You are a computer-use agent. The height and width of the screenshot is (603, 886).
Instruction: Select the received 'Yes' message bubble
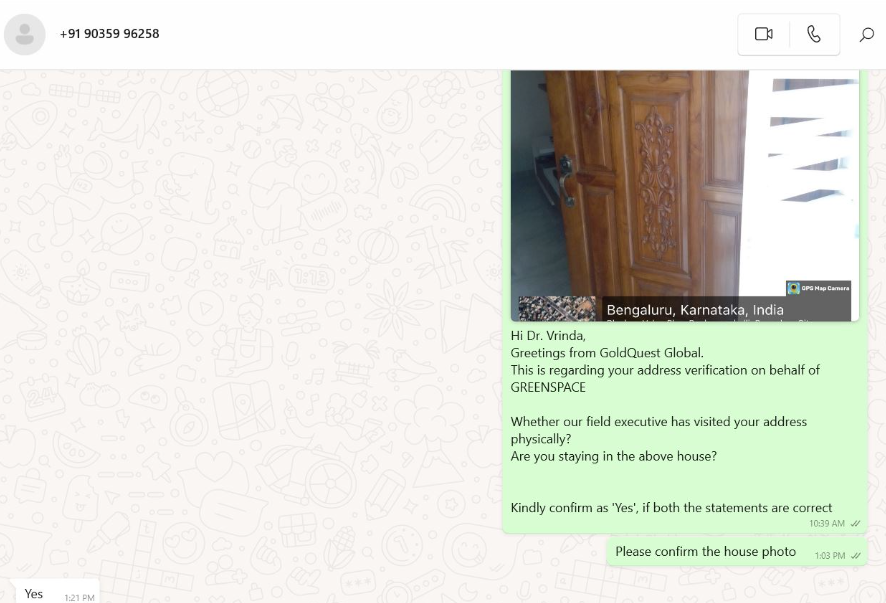point(55,591)
